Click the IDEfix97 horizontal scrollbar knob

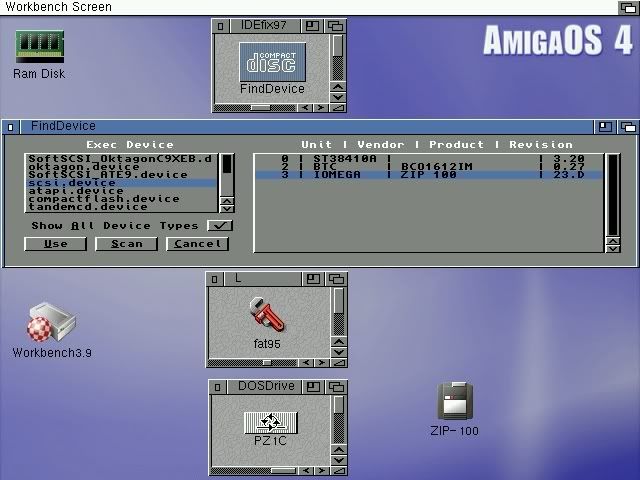pos(260,108)
